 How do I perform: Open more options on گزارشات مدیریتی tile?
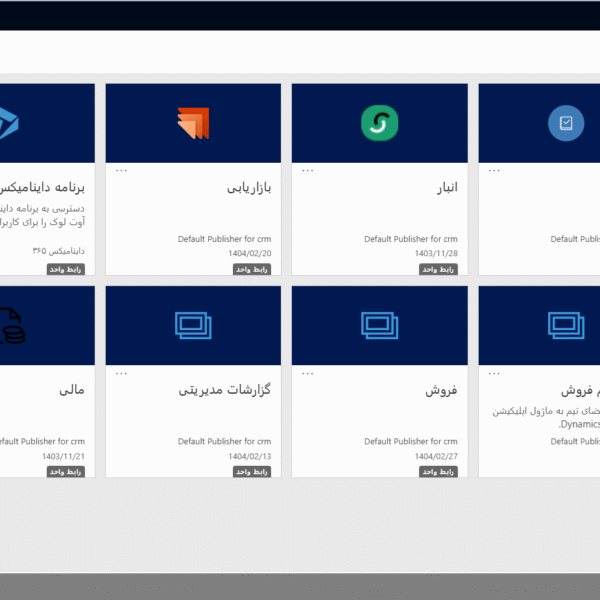[121, 374]
